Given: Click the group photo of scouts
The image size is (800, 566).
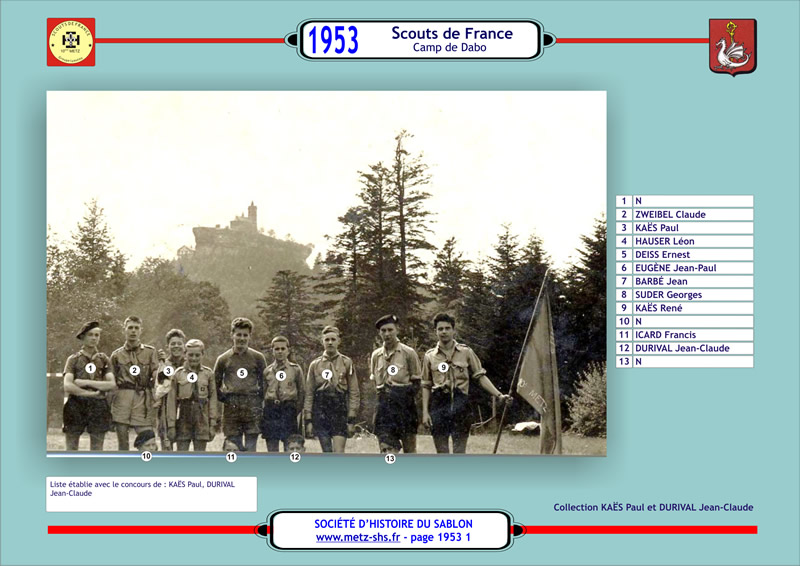Looking at the screenshot, I should 327,273.
